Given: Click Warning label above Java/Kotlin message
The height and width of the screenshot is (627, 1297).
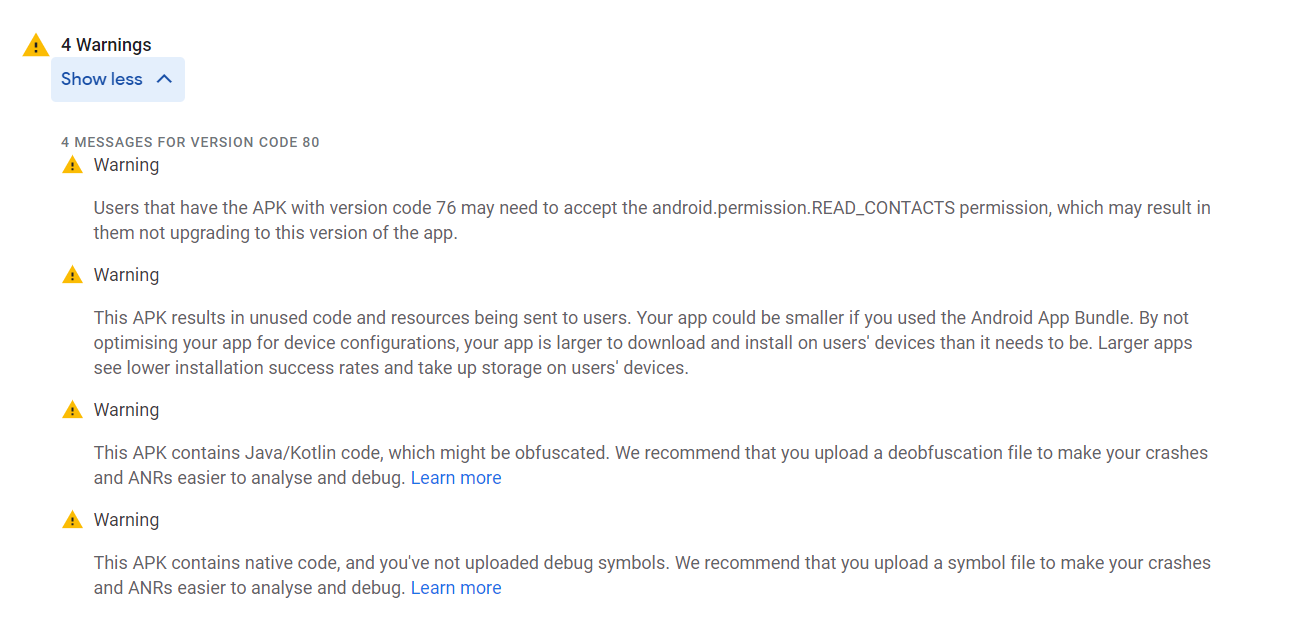Looking at the screenshot, I should click(x=126, y=410).
